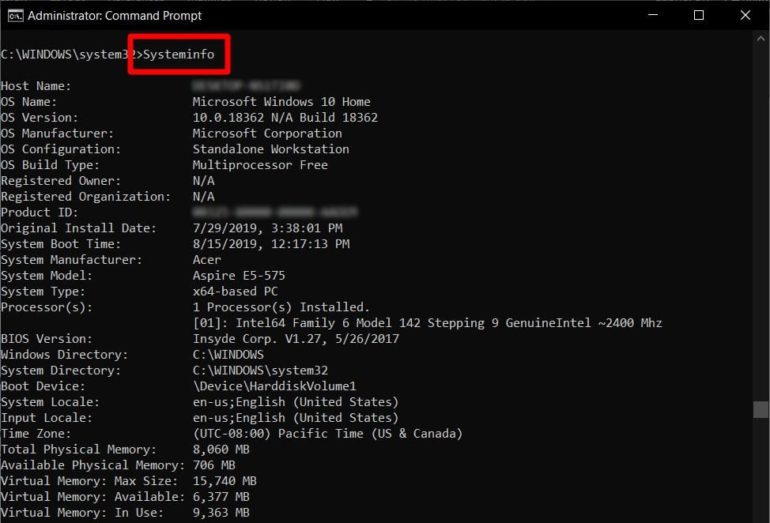
Task: Click the vertical scrollbar thumb
Action: coord(760,410)
